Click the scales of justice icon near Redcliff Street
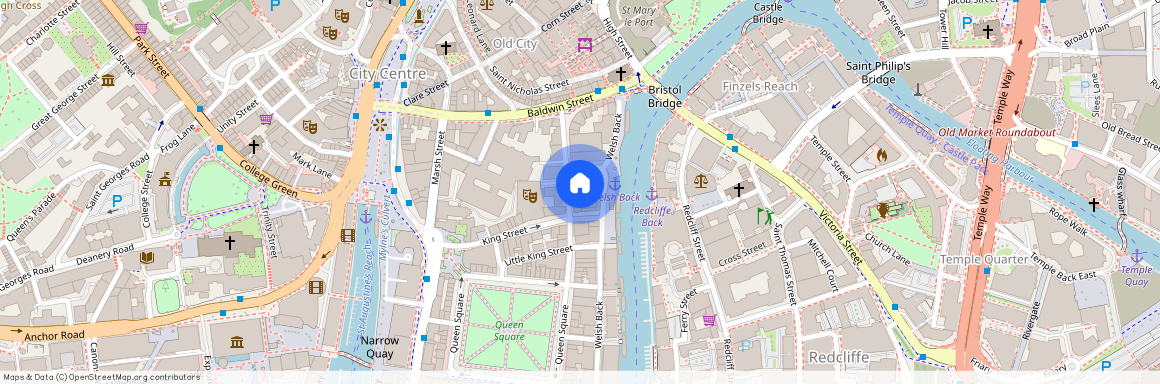1160x384 pixels. tap(701, 180)
